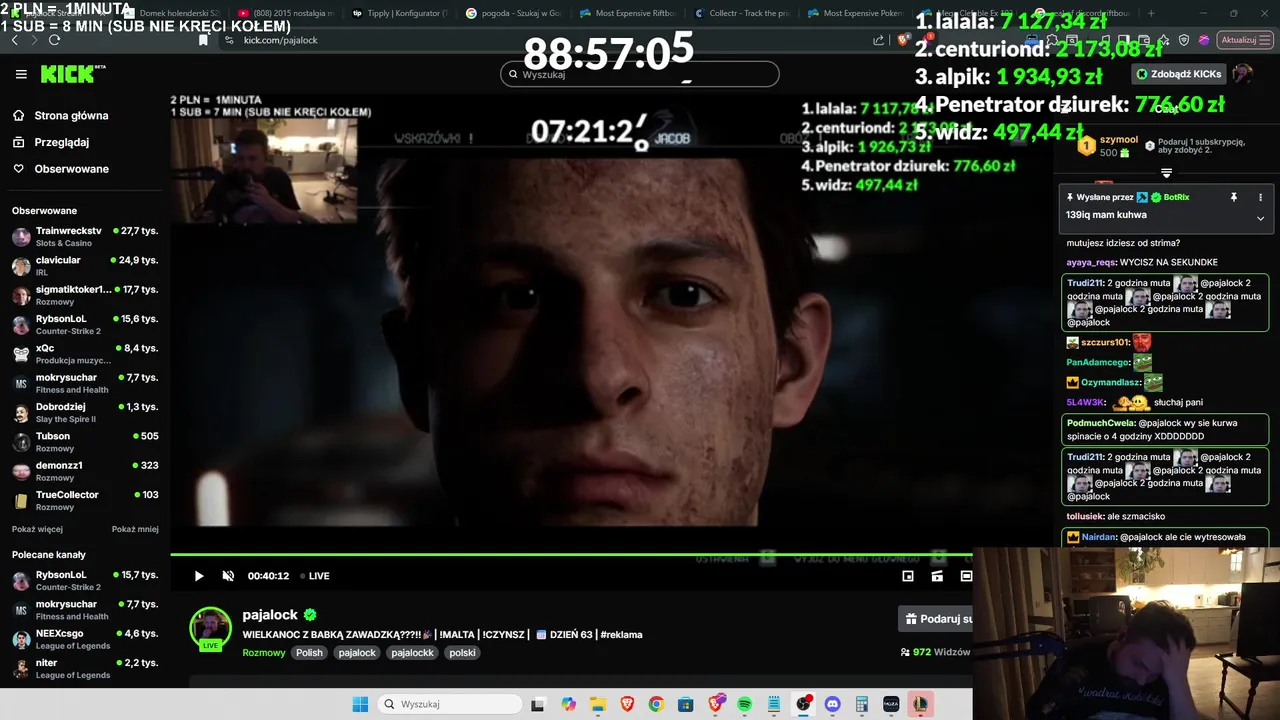This screenshot has height=720, width=1280.
Task: Click the Windows taskbar search box
Action: coord(452,704)
